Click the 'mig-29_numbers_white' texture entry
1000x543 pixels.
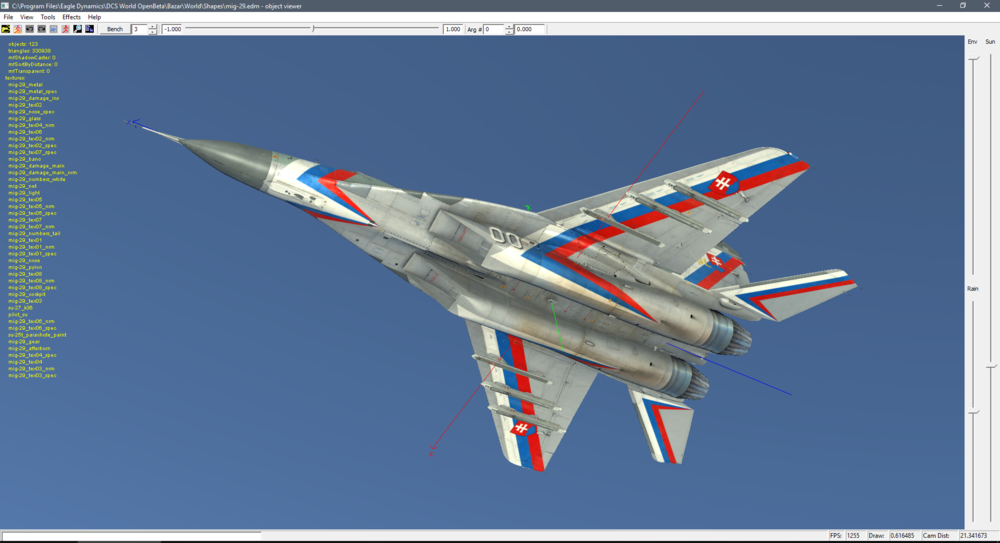point(37,179)
